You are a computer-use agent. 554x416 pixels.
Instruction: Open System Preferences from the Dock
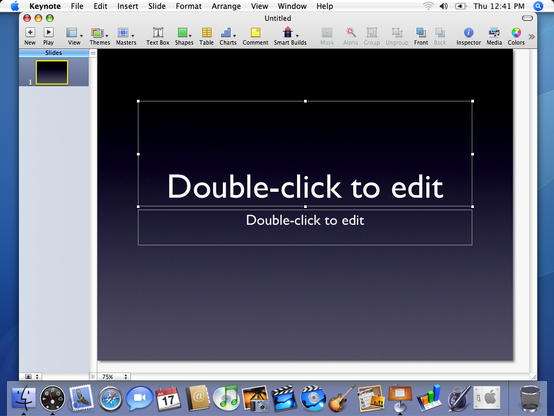coord(487,398)
